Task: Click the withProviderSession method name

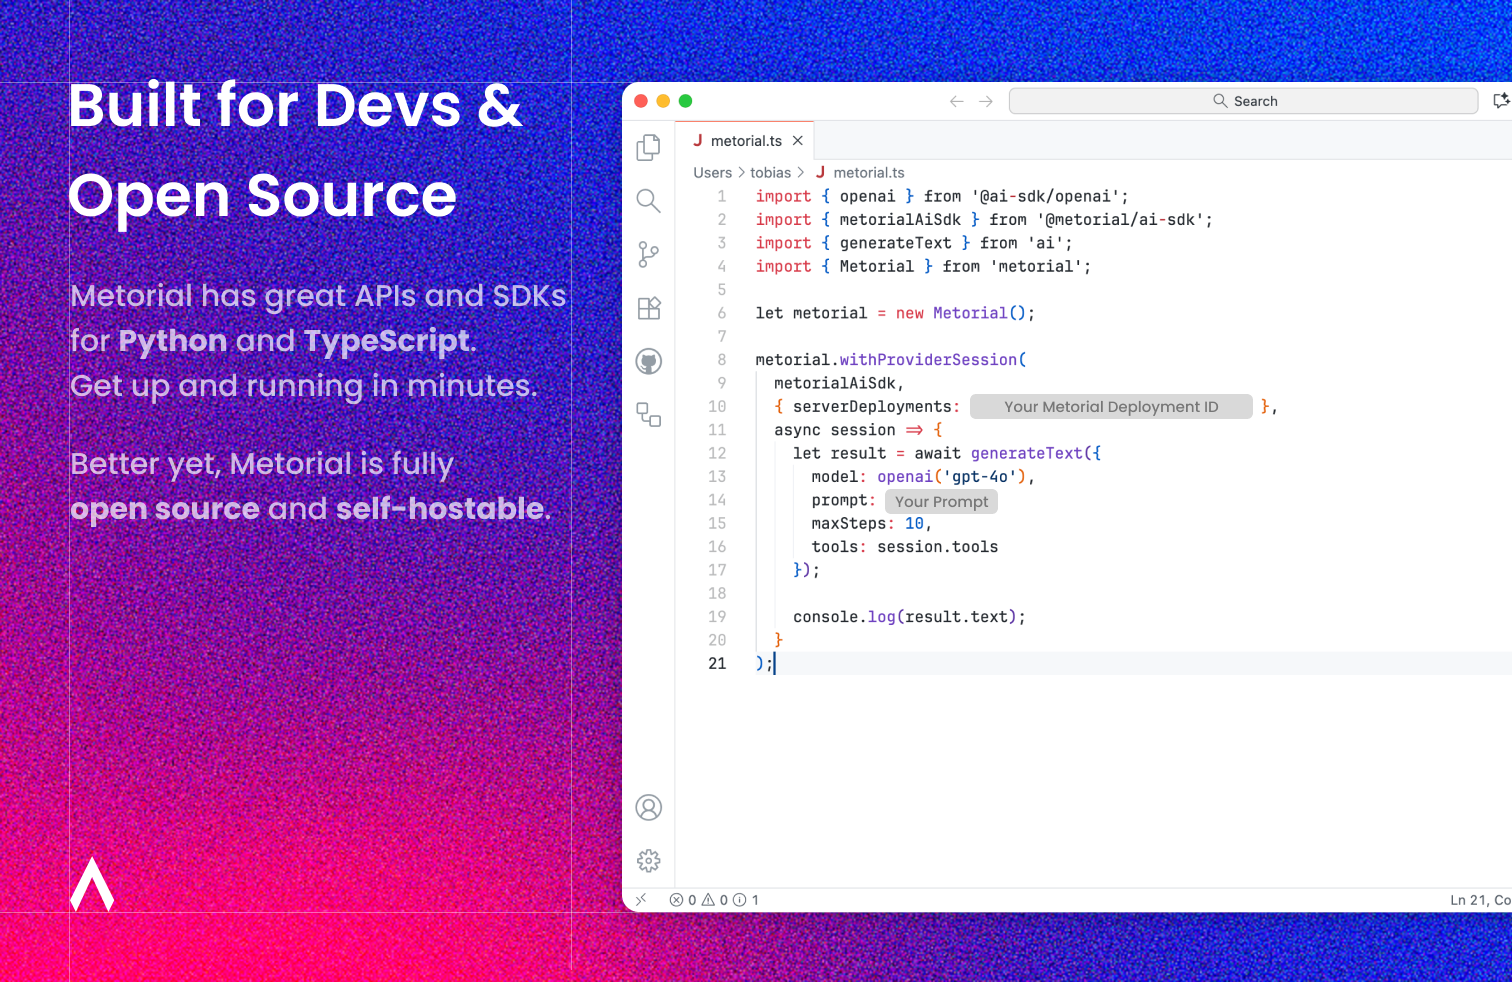Action: [x=928, y=360]
